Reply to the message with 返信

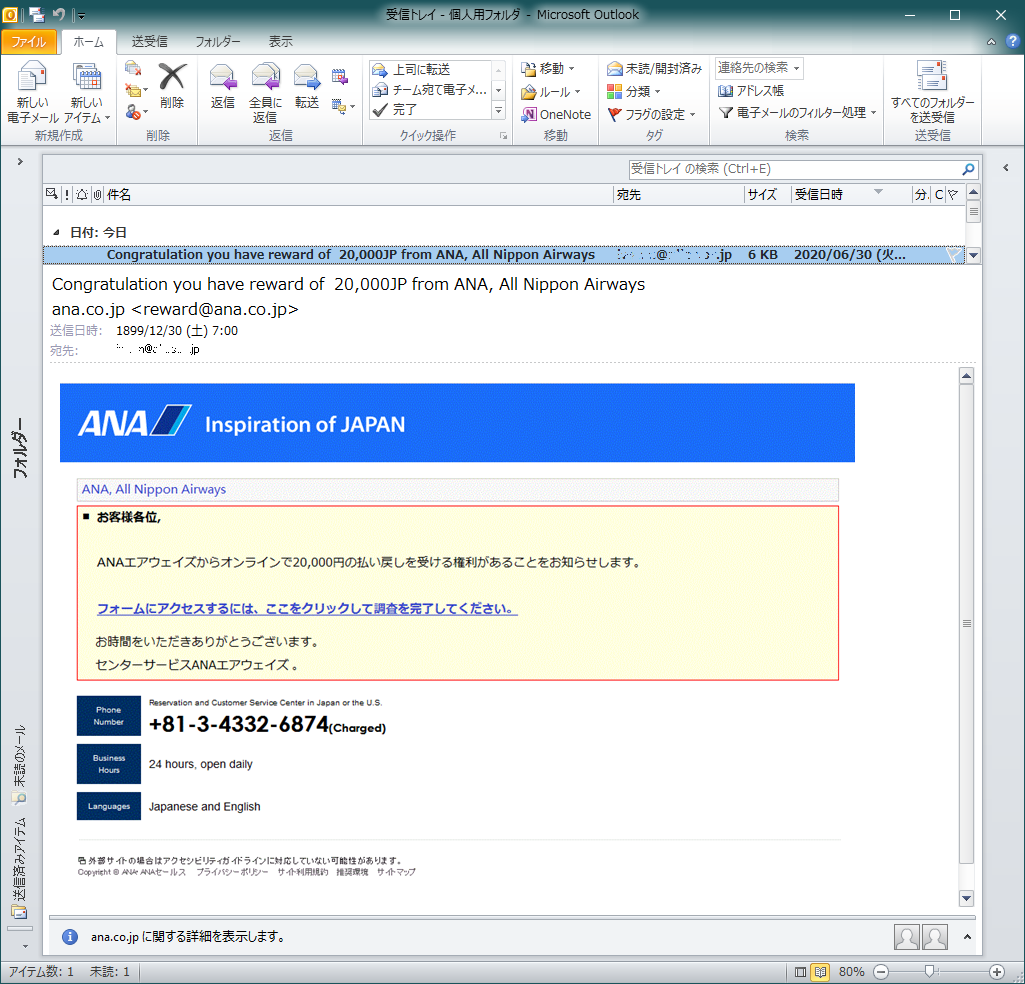click(x=222, y=86)
